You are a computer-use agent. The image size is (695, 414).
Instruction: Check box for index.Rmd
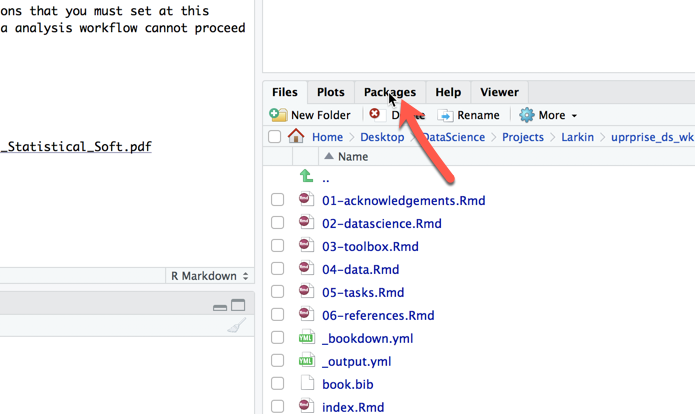277,406
